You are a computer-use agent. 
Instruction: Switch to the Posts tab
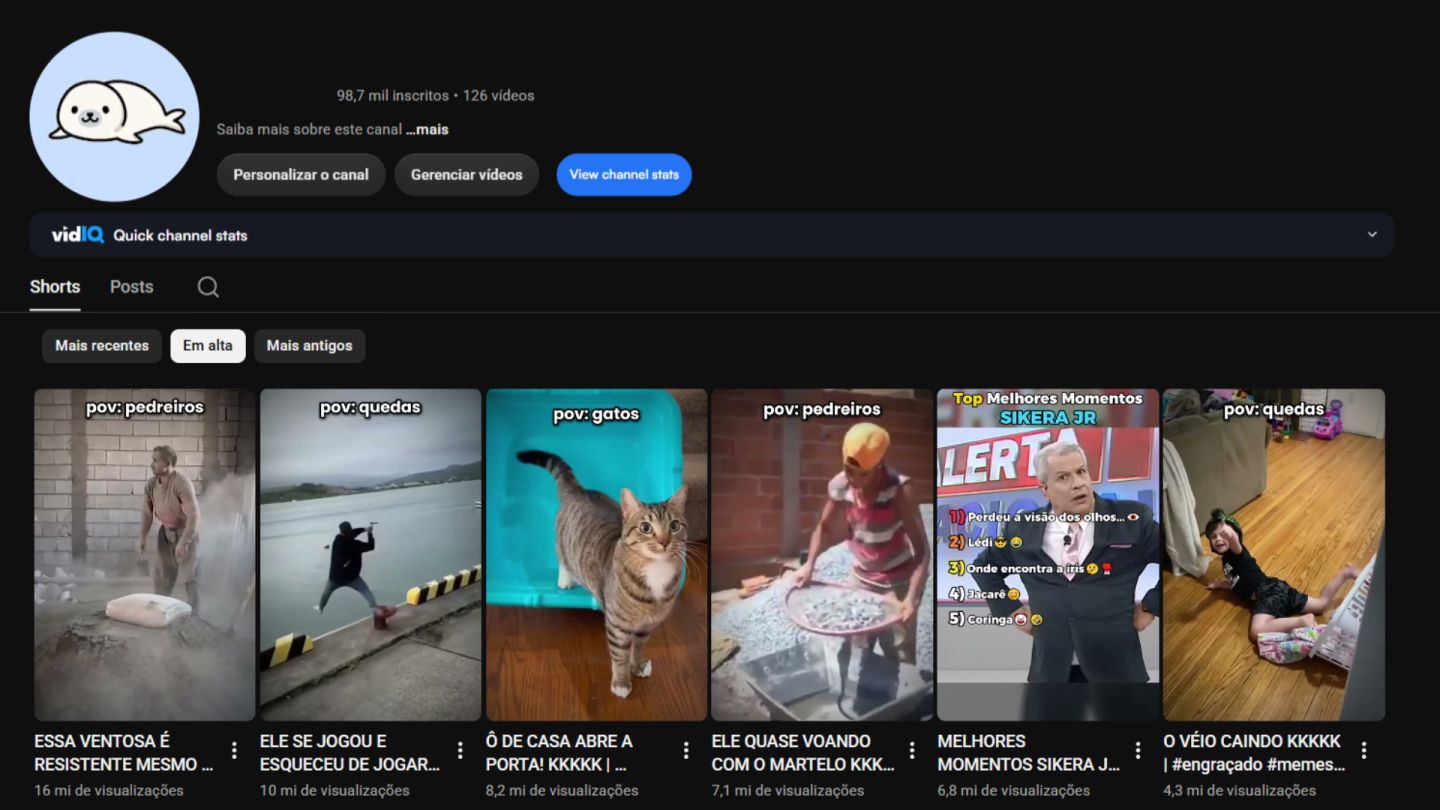tap(131, 287)
